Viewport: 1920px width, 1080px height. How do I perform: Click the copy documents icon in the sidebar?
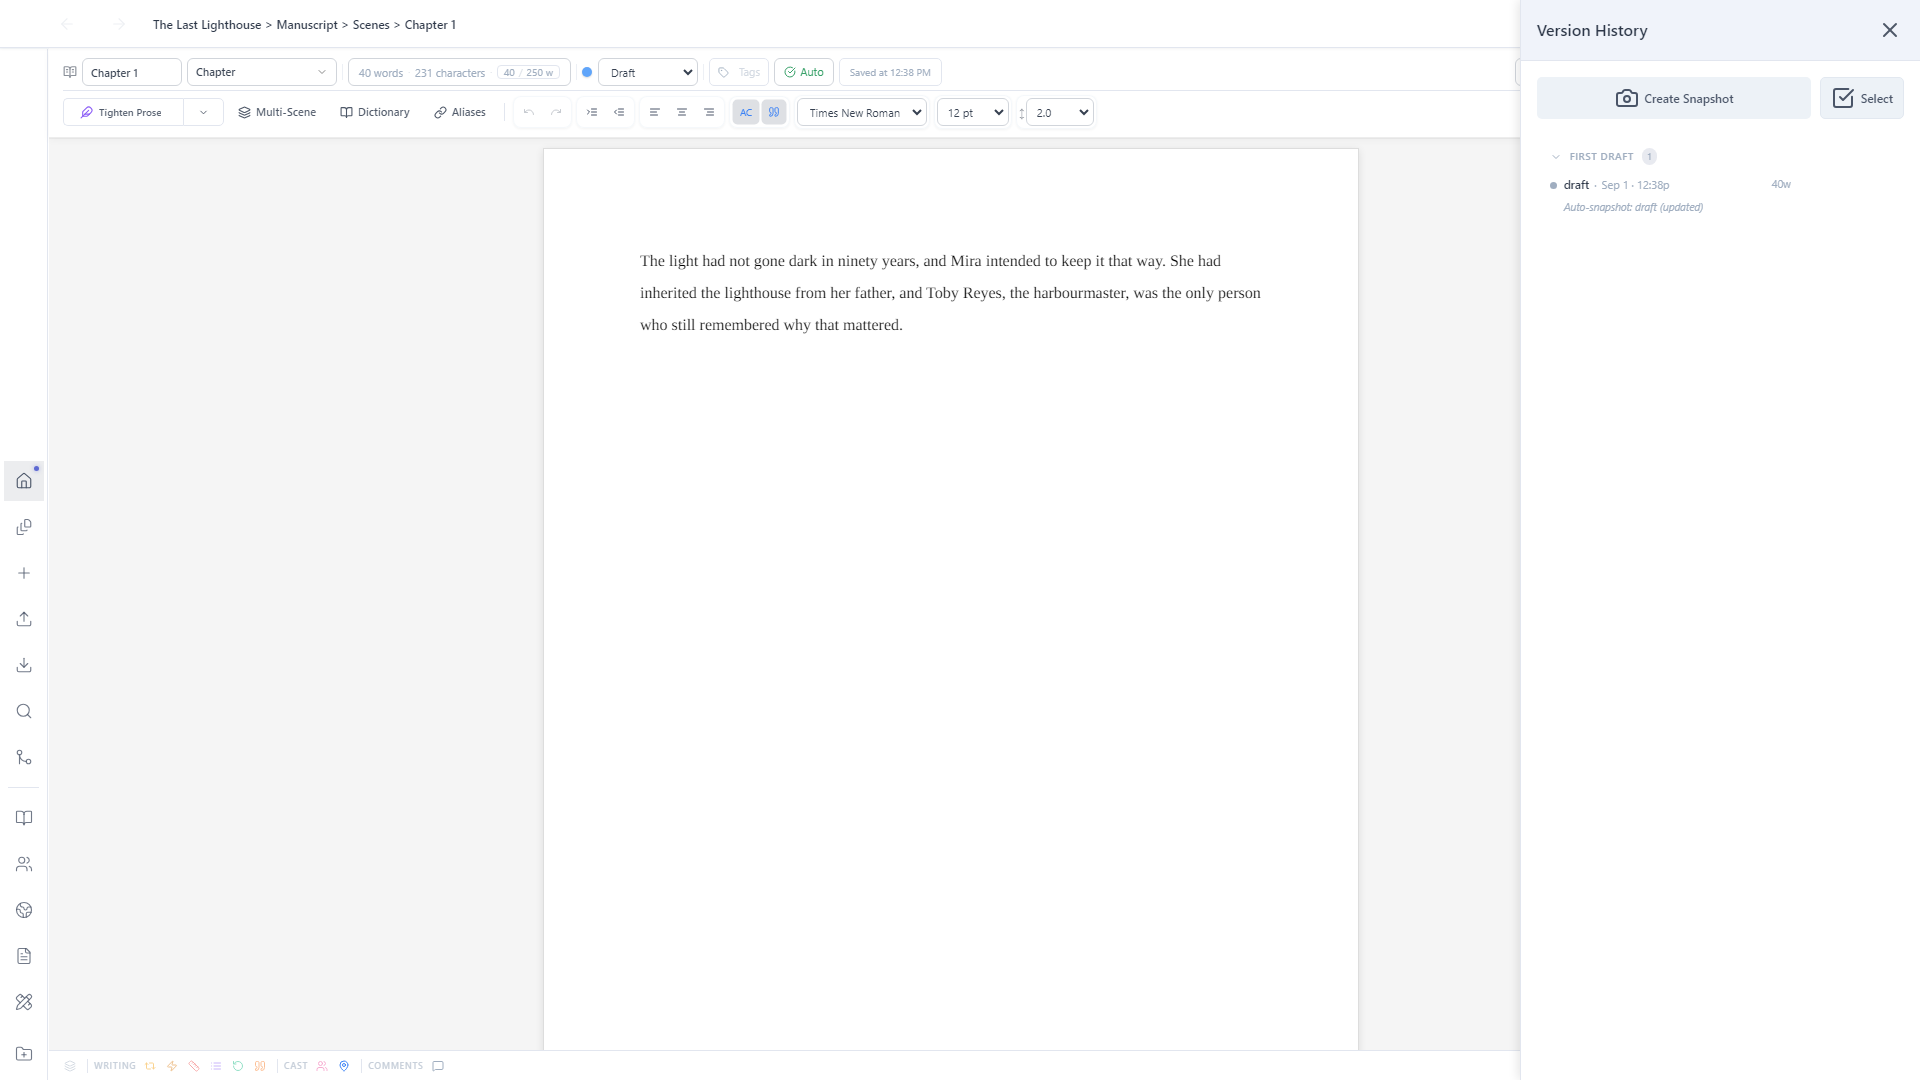tap(24, 527)
